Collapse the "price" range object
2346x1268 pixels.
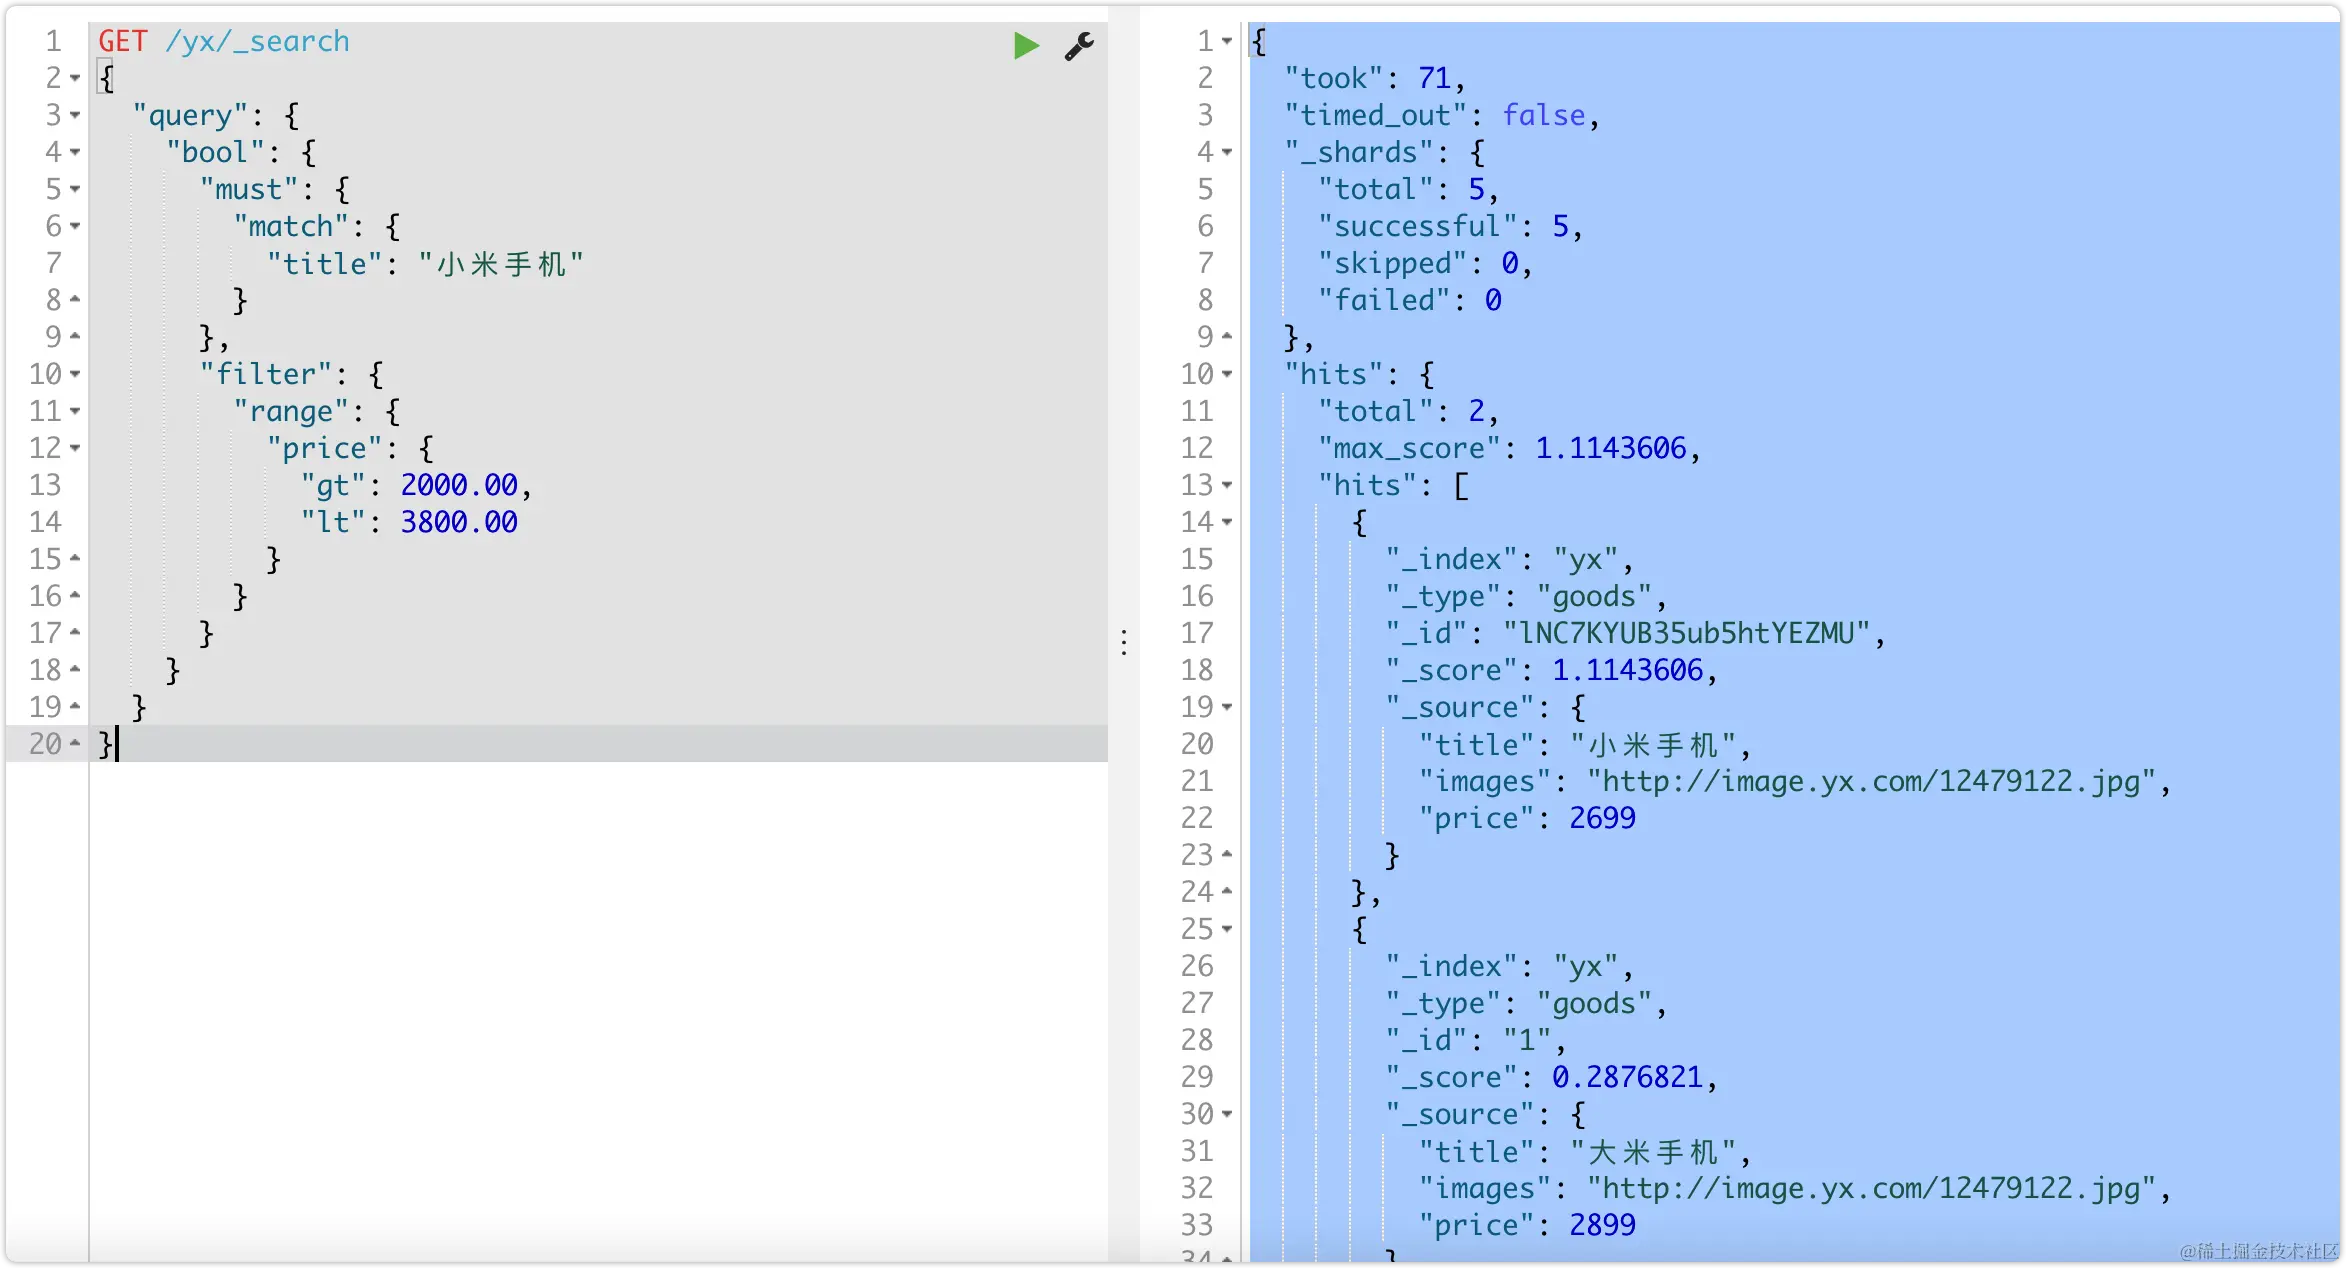pyautogui.click(x=75, y=449)
